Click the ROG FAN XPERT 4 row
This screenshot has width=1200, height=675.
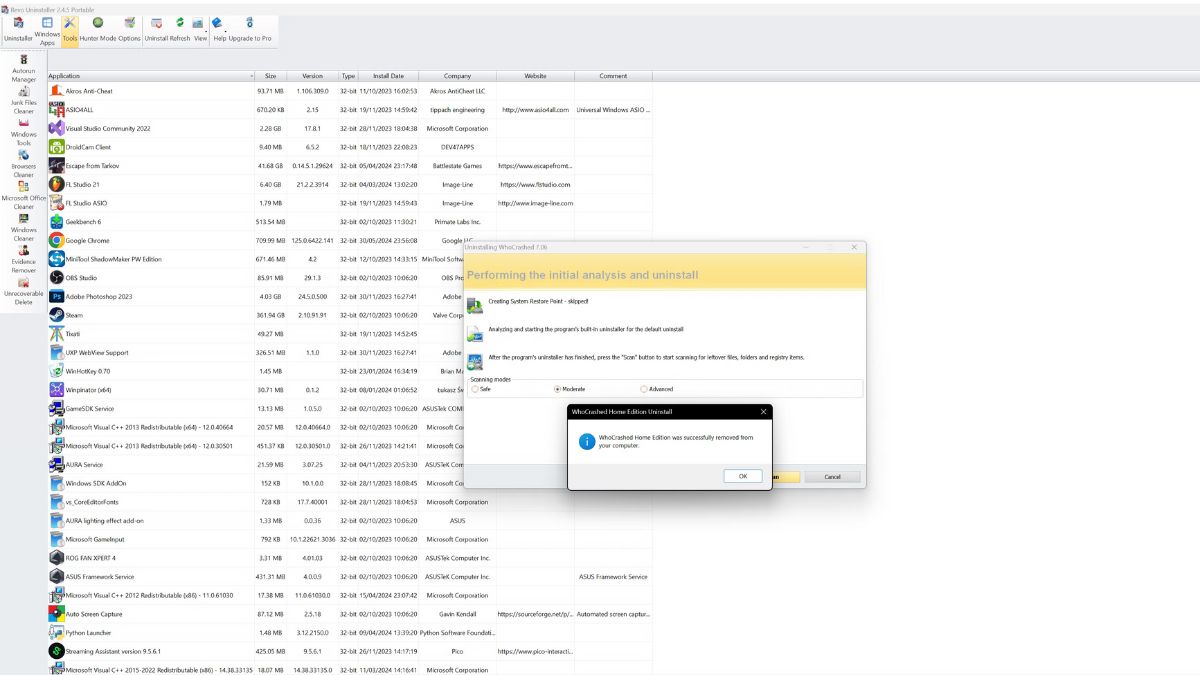(350, 558)
